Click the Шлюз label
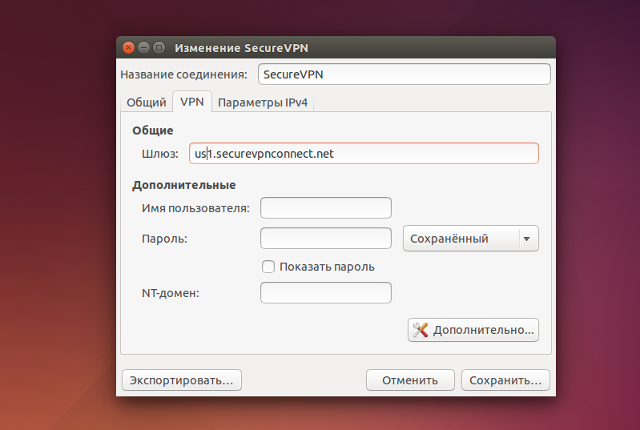Screen dimensions: 640x430 160,154
